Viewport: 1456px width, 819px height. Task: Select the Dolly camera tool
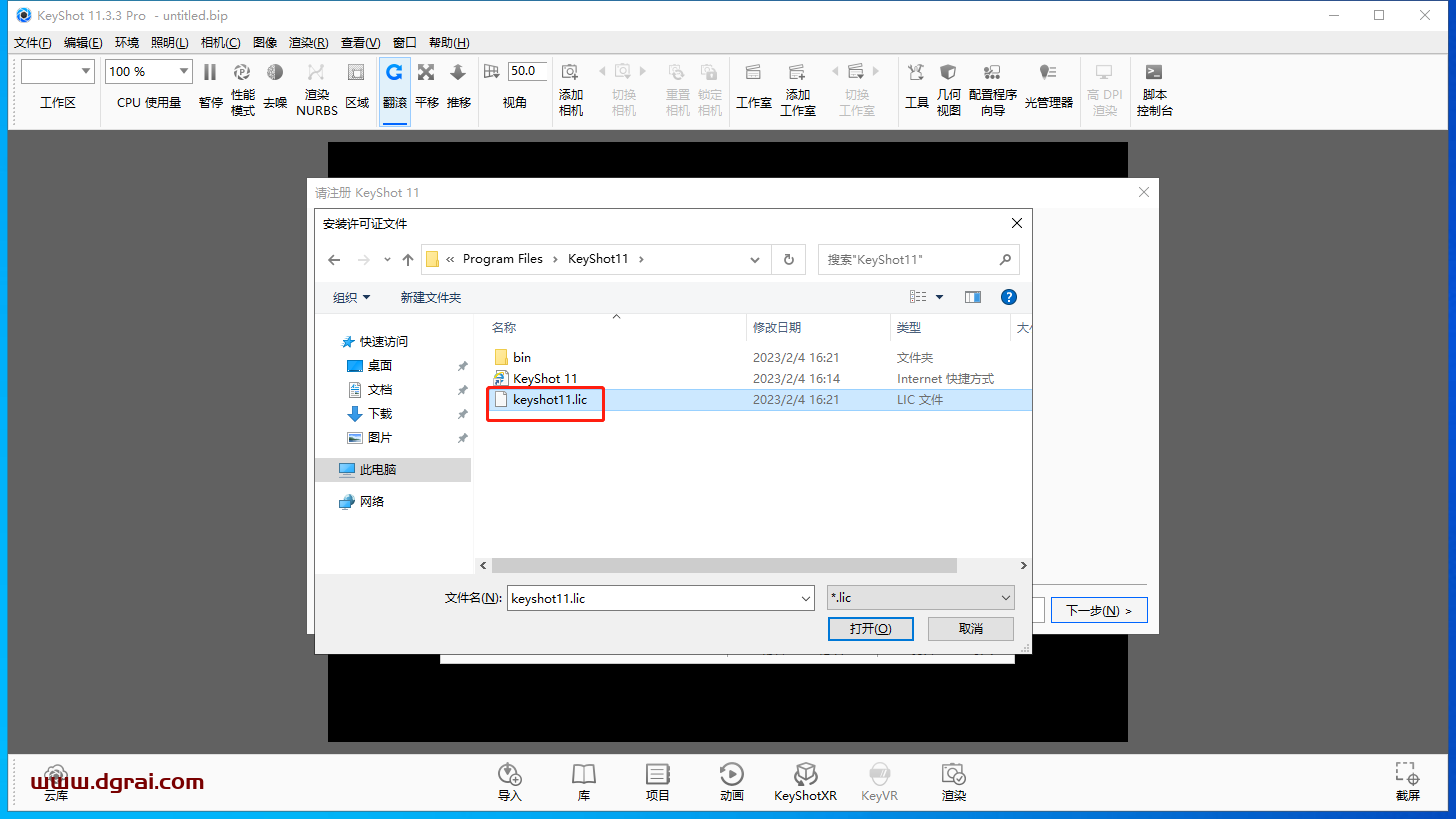[x=458, y=73]
